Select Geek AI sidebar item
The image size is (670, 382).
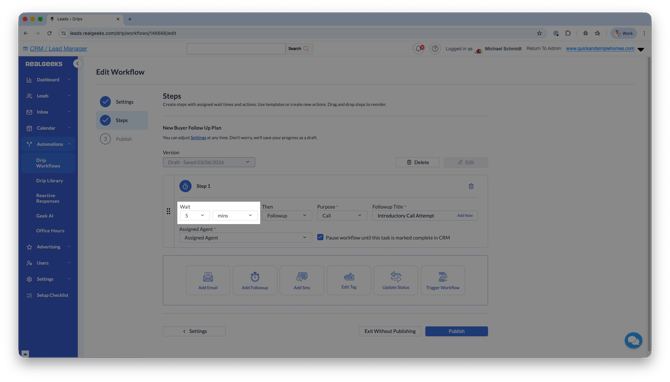pos(44,216)
